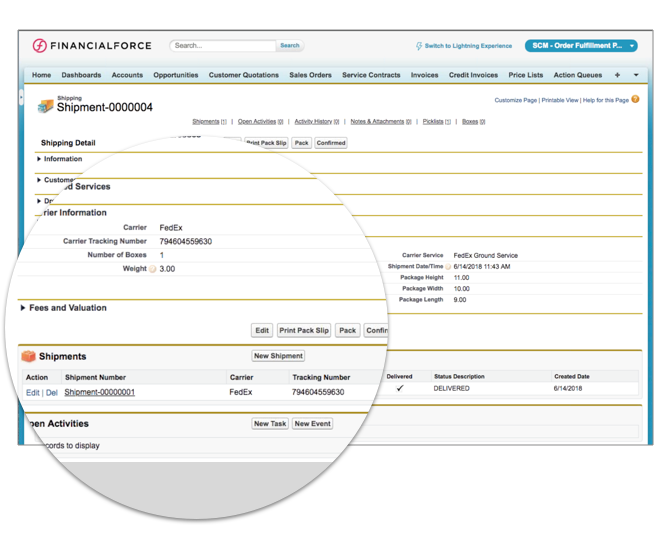Open the Dashboards tab
This screenshot has height=543, width=670.
81,75
